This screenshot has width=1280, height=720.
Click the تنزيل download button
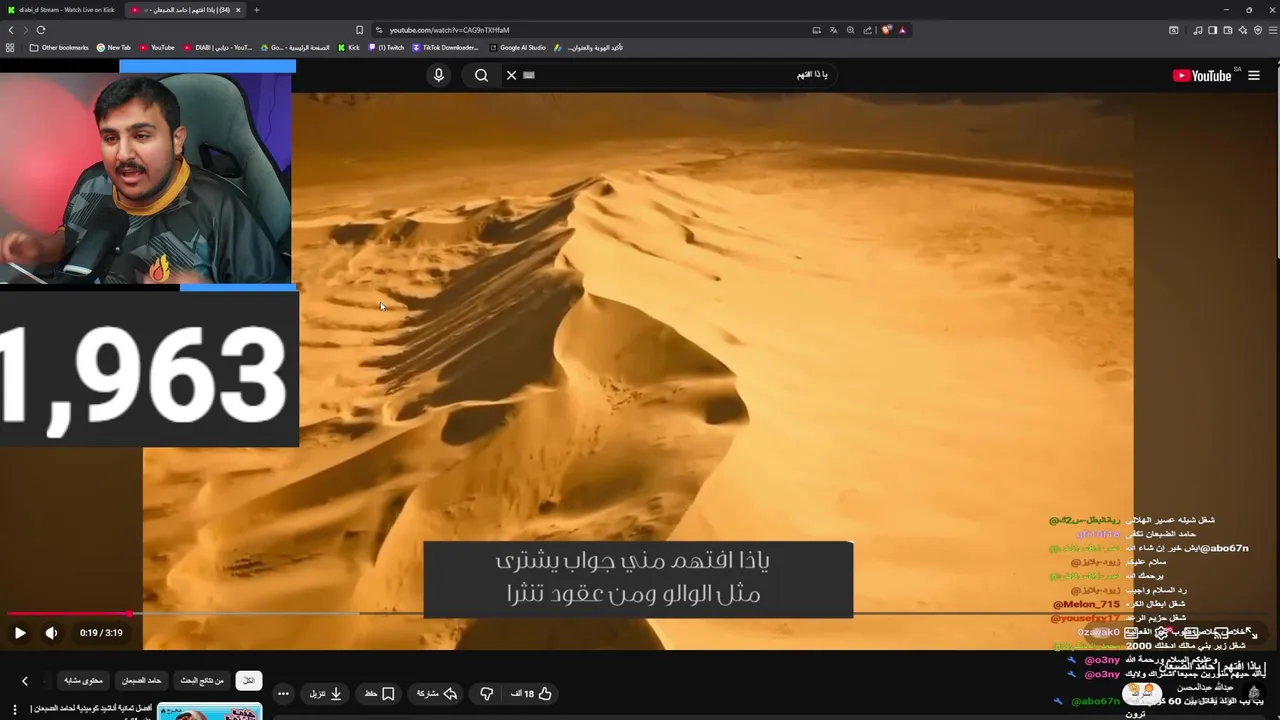pyautogui.click(x=326, y=693)
